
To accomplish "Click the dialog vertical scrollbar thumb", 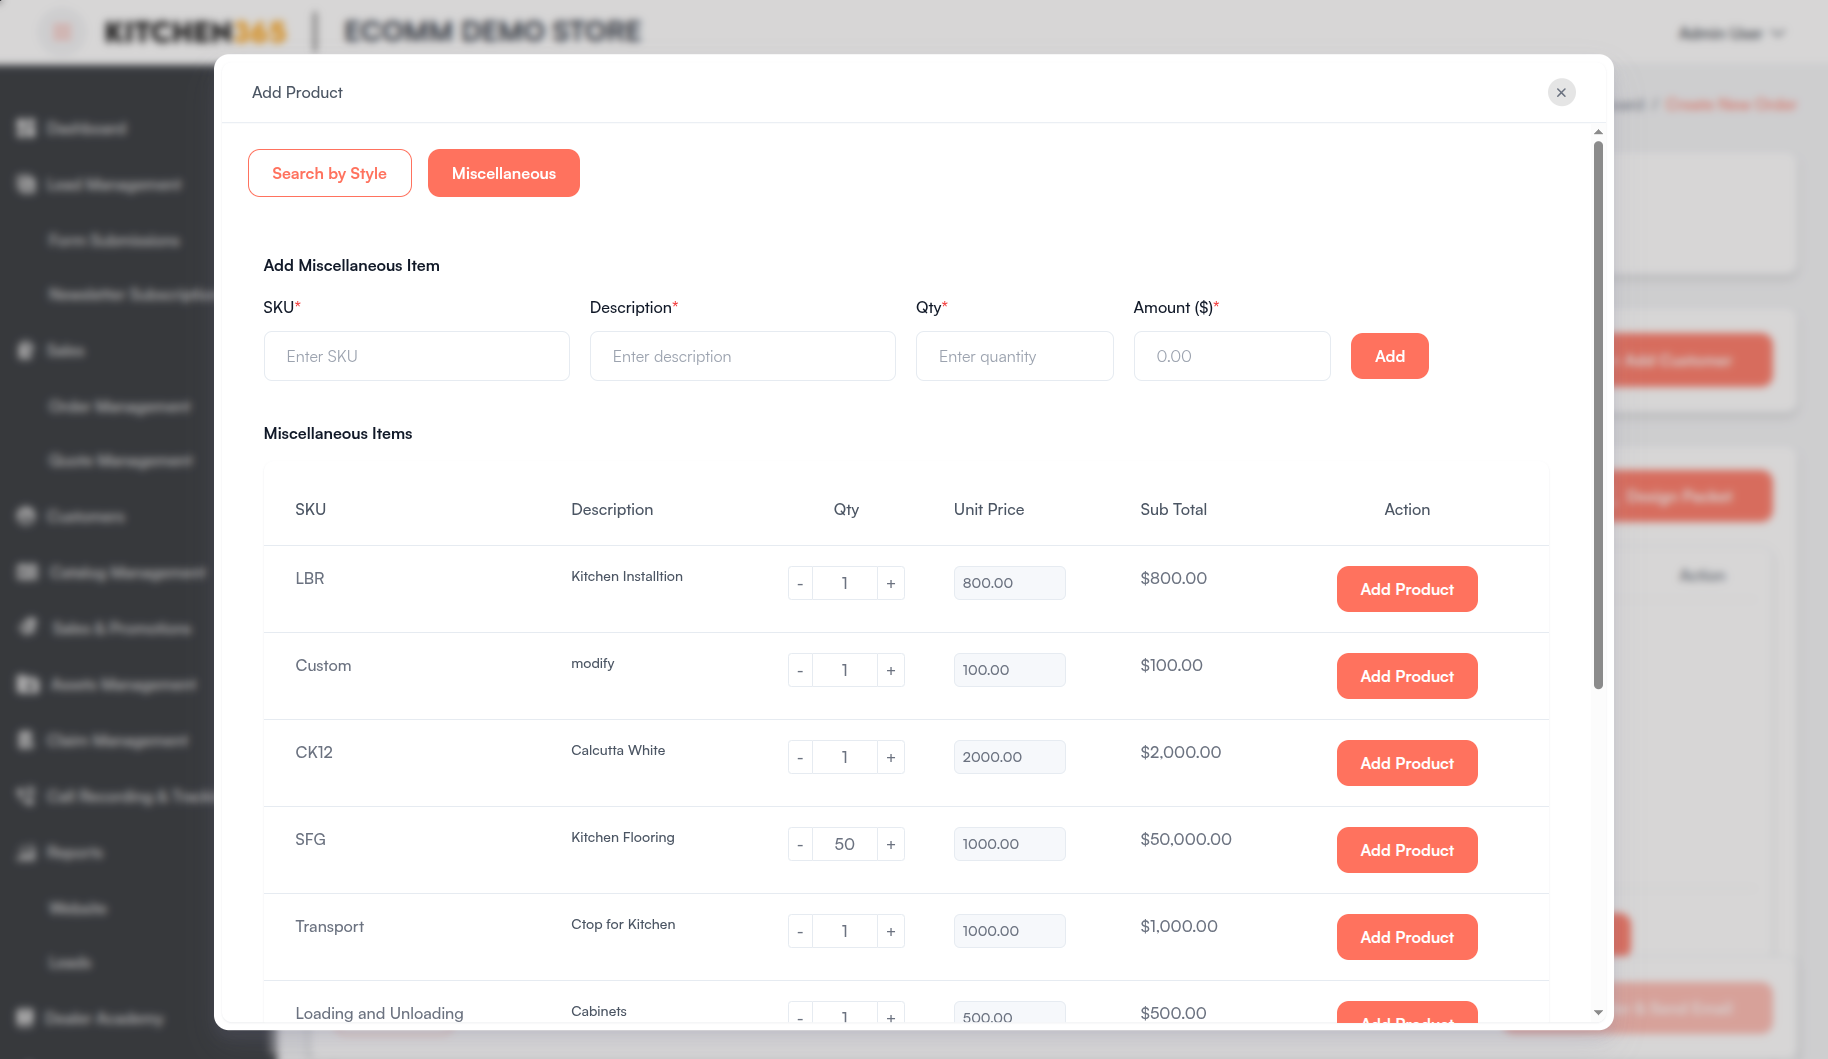I will (1598, 415).
